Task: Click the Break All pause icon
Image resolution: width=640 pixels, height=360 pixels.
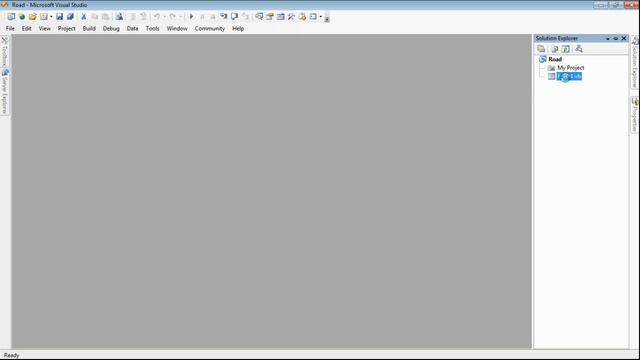Action: 202,17
